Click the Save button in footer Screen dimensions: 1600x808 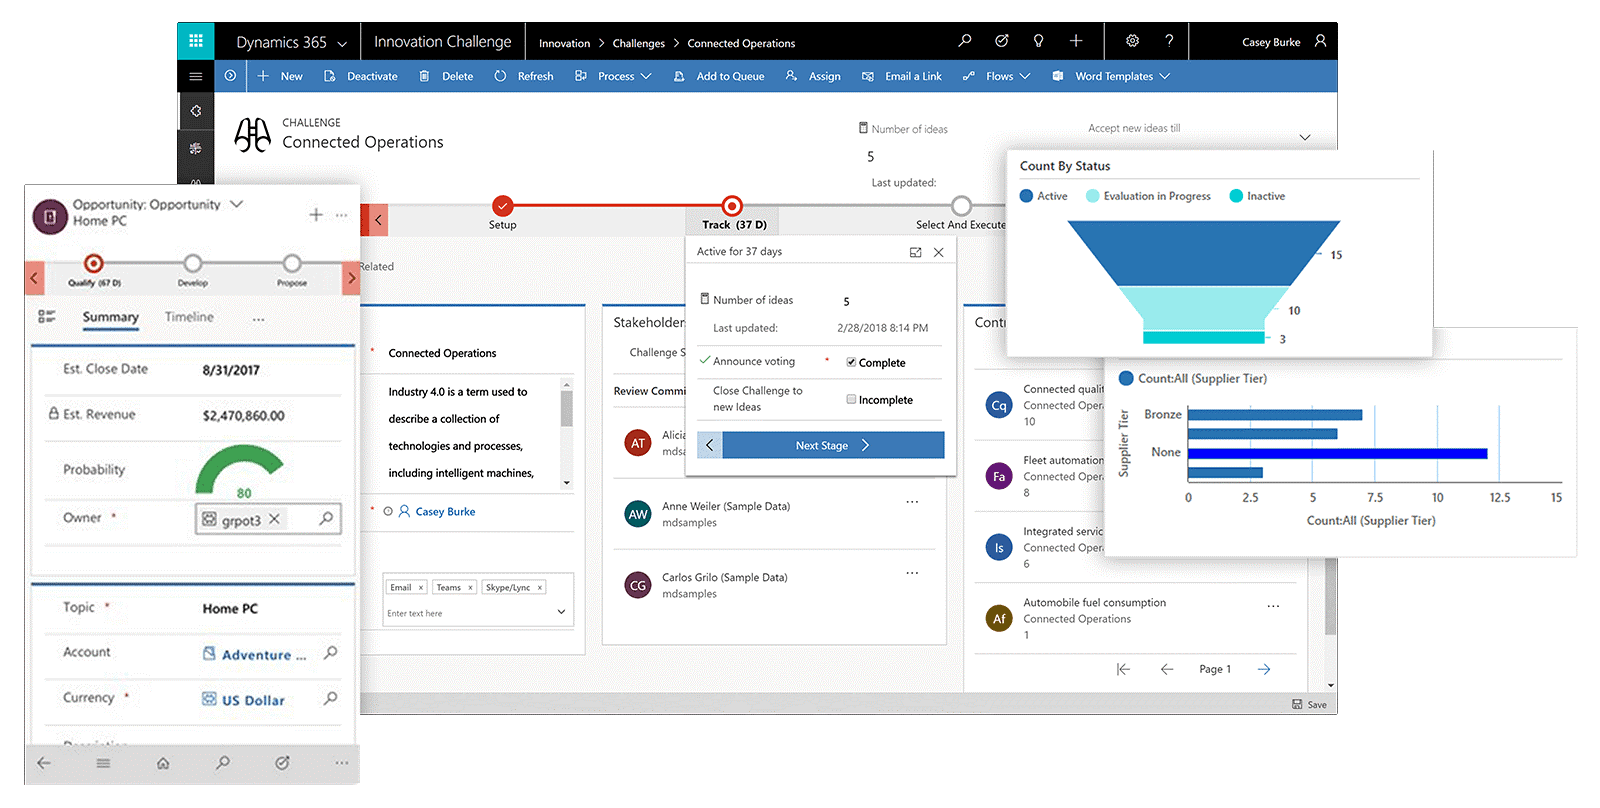(1309, 705)
